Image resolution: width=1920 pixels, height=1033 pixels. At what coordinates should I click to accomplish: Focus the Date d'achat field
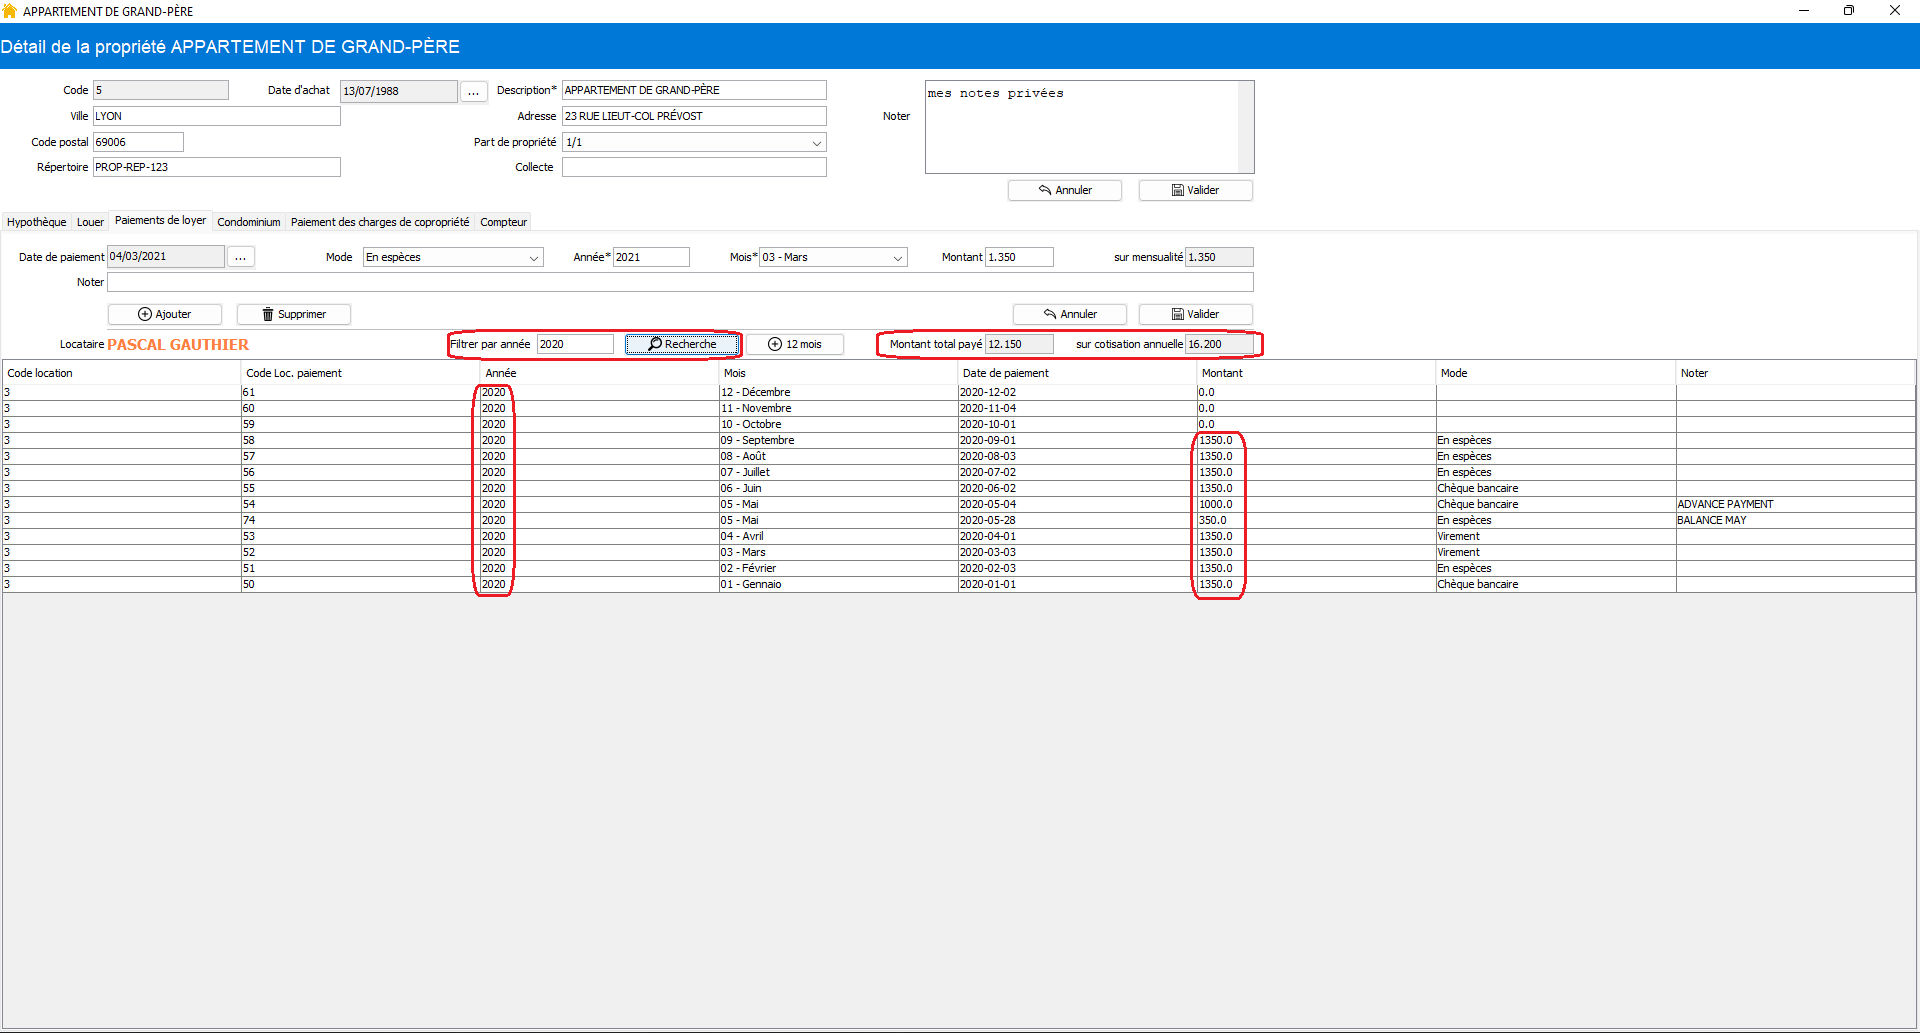click(x=399, y=91)
